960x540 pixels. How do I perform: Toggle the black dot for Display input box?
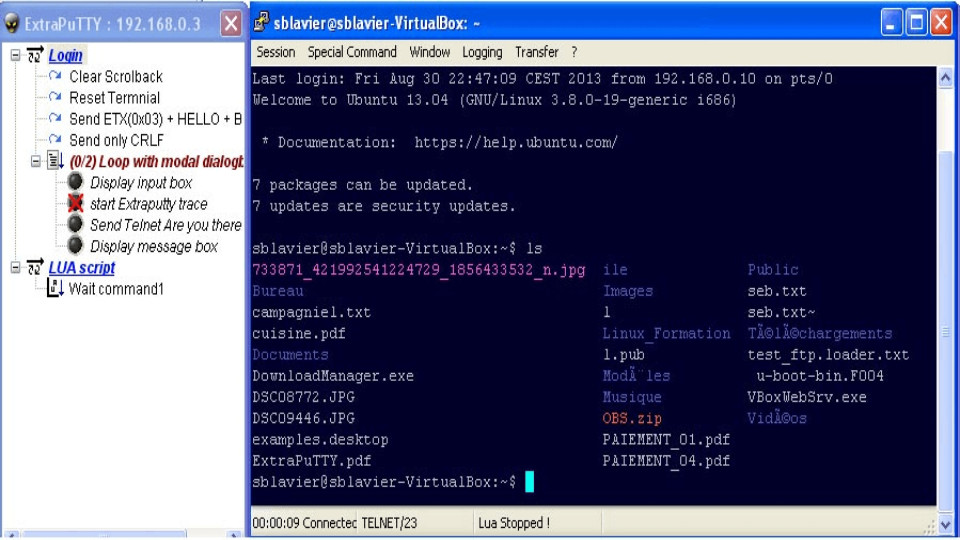[x=75, y=182]
